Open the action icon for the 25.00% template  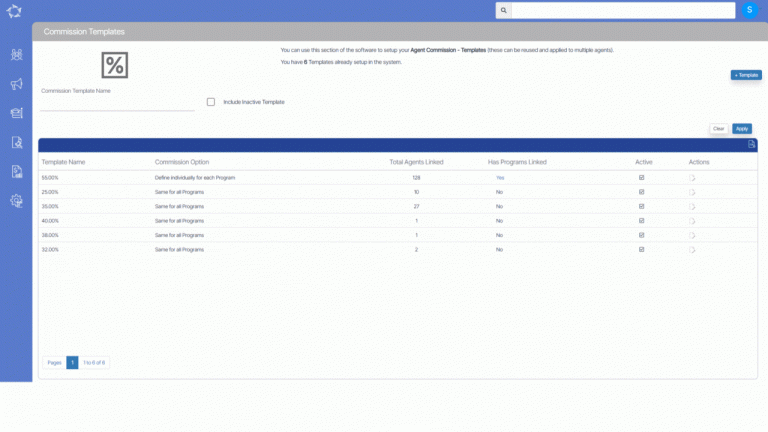pyautogui.click(x=692, y=192)
